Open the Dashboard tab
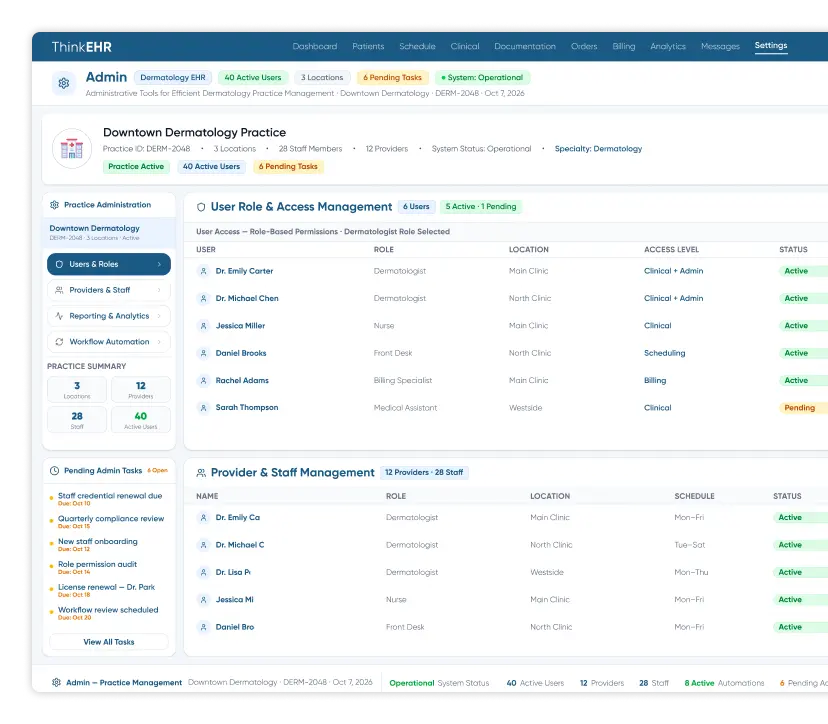828x724 pixels. point(315,46)
